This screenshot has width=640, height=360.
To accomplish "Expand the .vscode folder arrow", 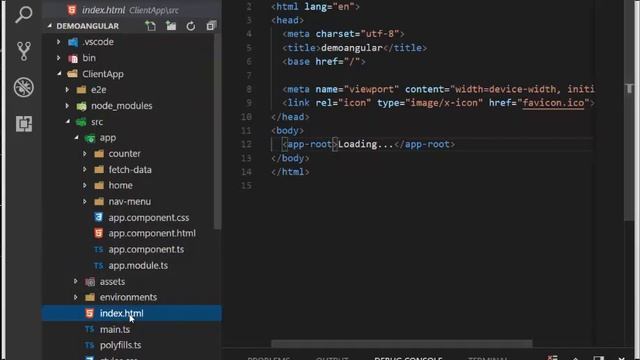I will click(58, 42).
